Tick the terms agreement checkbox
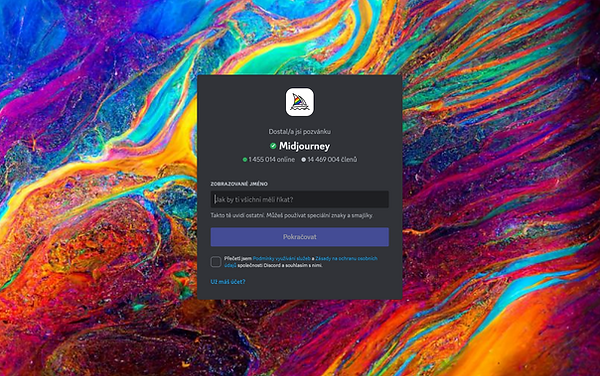Screen dimensions: 600x376 pos(216,262)
